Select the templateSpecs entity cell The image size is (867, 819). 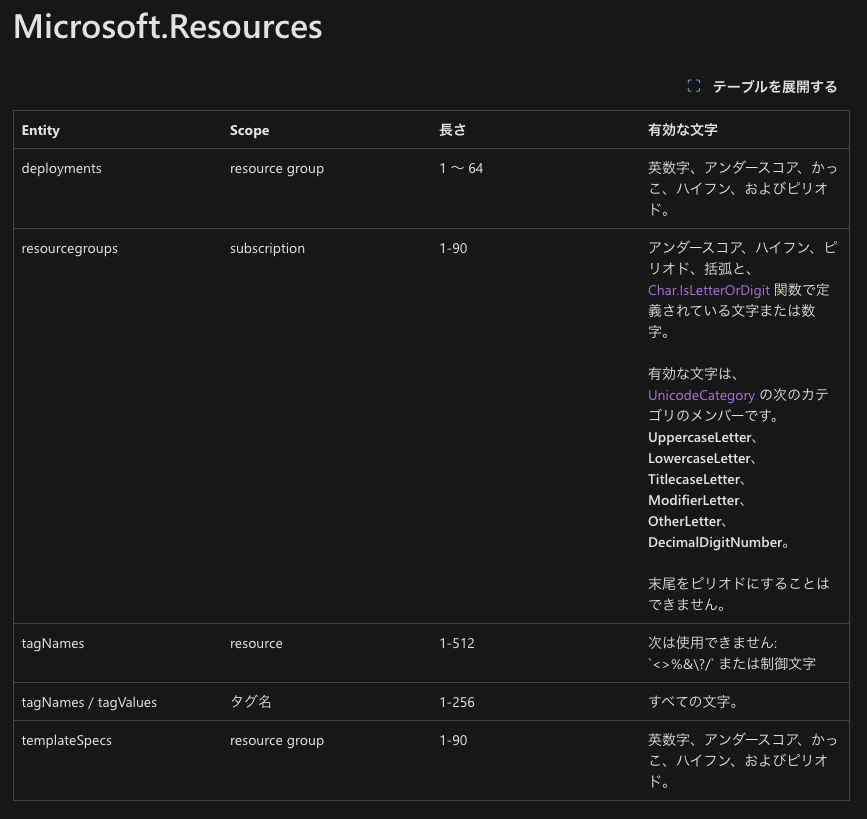(x=66, y=740)
